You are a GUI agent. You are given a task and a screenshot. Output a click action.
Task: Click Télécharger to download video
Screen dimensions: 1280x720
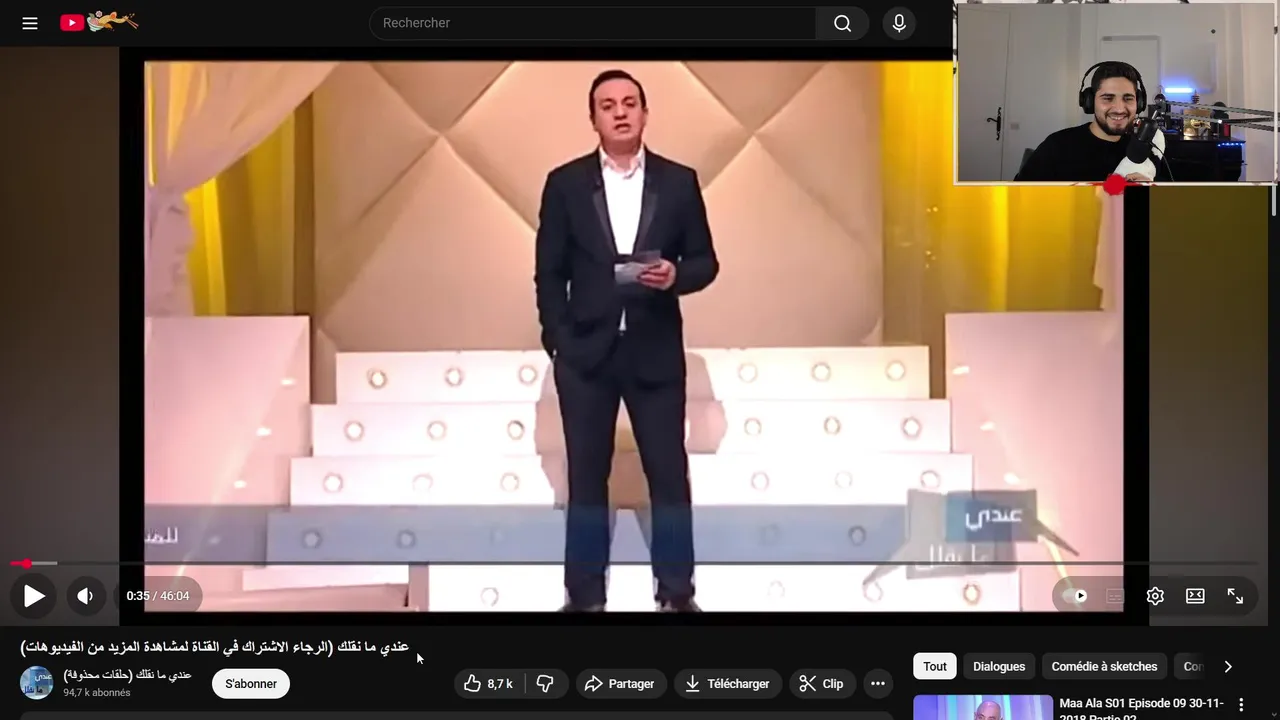coord(727,684)
